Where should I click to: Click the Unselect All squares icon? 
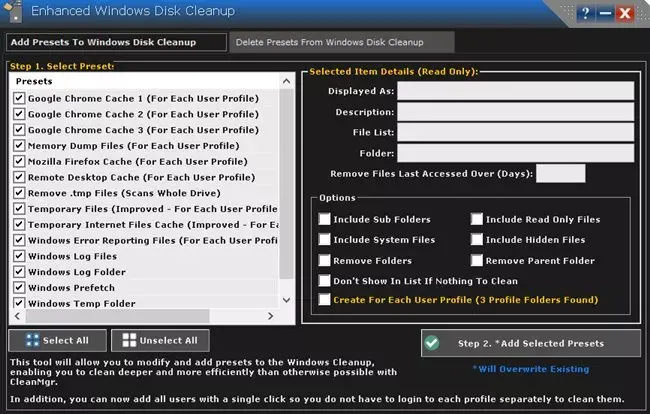click(129, 340)
